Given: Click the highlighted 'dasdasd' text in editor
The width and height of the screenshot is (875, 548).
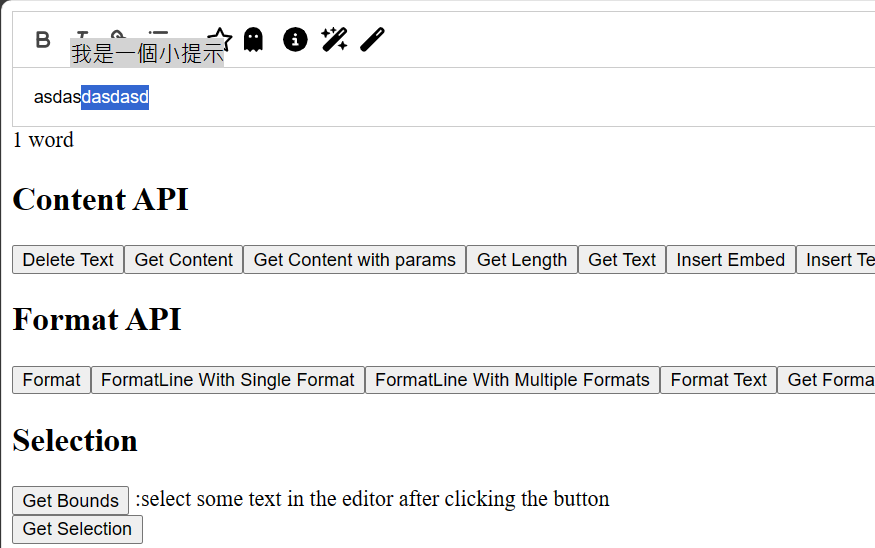Looking at the screenshot, I should click(115, 97).
